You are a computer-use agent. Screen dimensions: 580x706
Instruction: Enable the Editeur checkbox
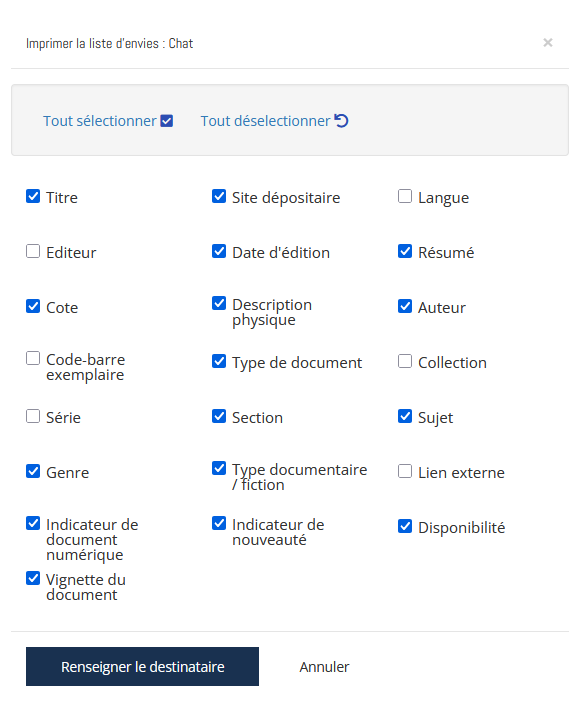pyautogui.click(x=33, y=251)
